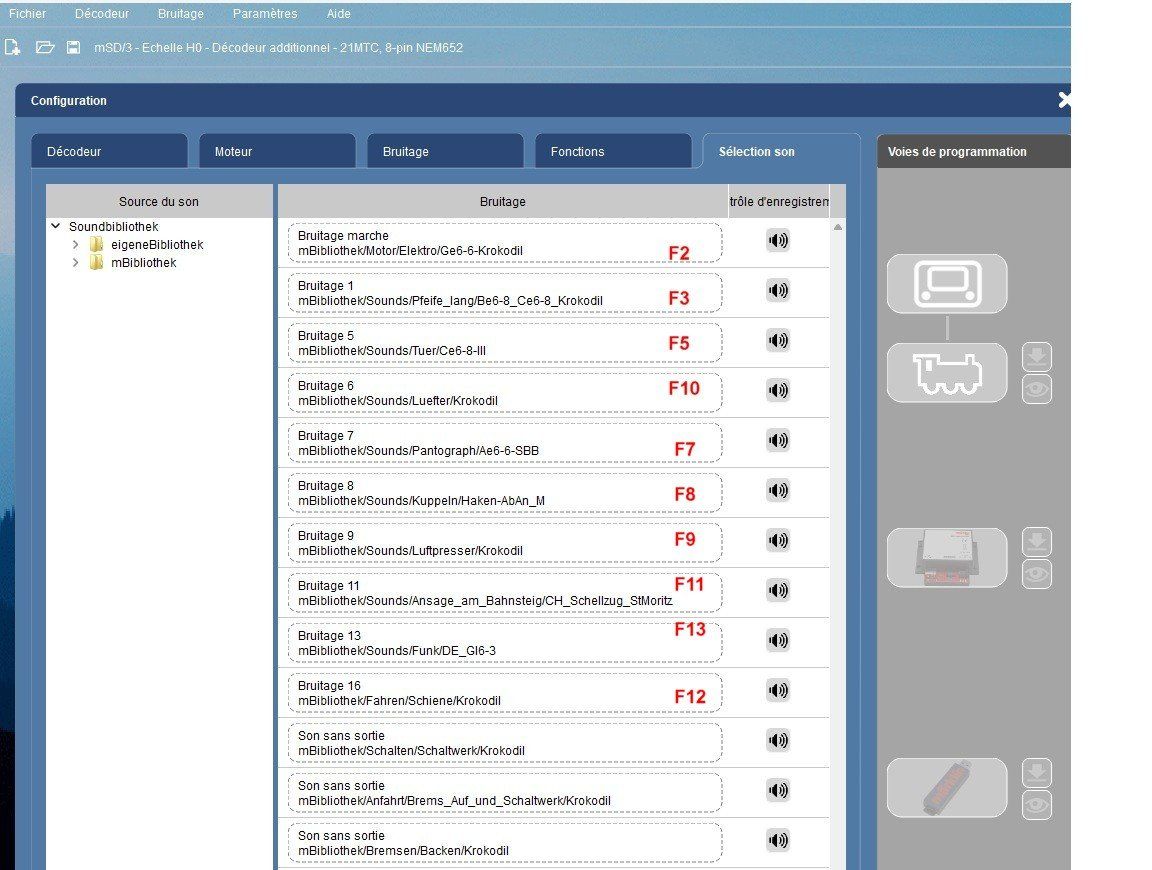Select Bruitage 8 Kuppeln/Haken-AbAn_M entry
Viewport: 1152px width, 870px height.
coord(505,493)
